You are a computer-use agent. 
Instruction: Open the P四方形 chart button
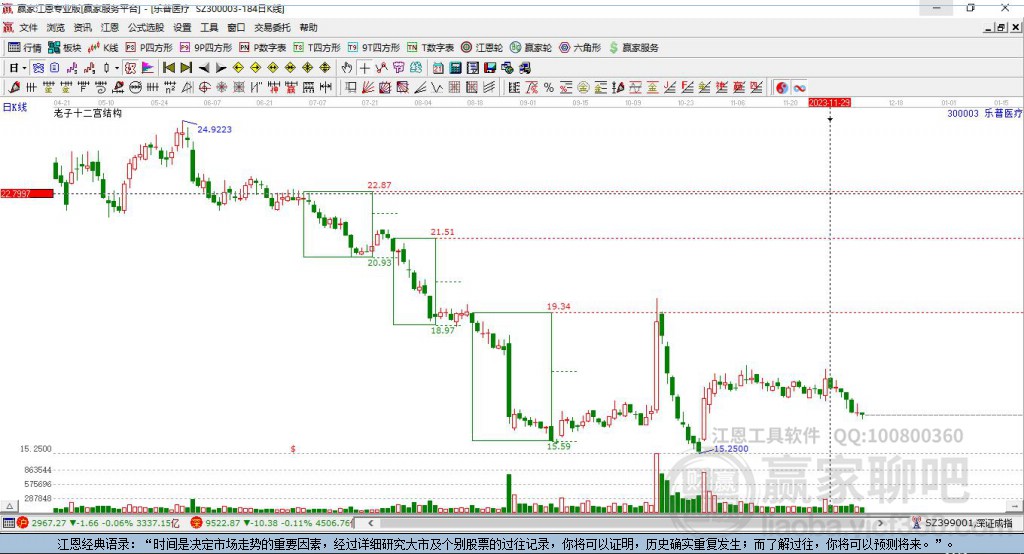(x=149, y=48)
